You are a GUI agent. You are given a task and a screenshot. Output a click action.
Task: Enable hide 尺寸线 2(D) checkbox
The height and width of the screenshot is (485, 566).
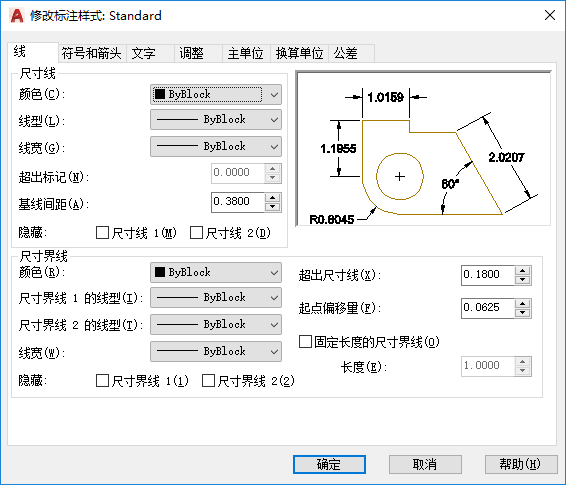(196, 233)
